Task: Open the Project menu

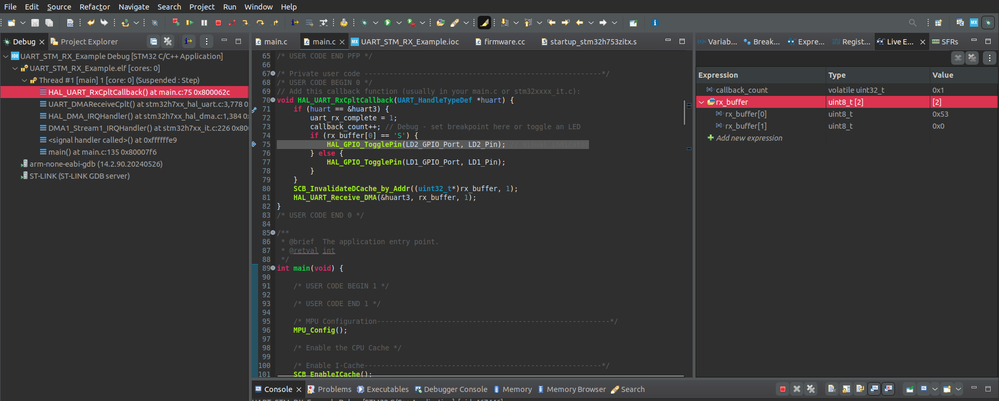Action: coord(202,6)
